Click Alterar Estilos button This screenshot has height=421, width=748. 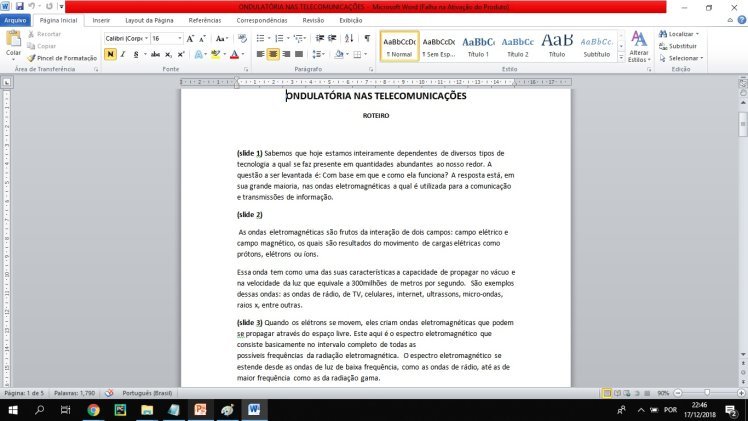639,46
